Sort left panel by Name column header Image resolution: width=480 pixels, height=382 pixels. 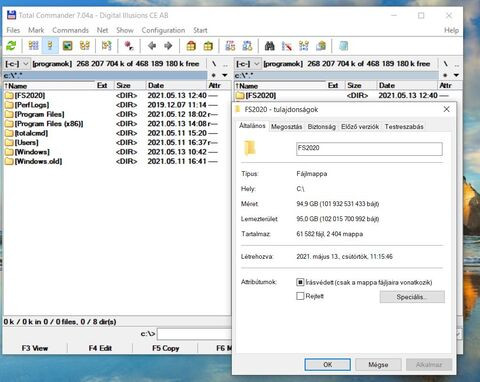point(49,86)
